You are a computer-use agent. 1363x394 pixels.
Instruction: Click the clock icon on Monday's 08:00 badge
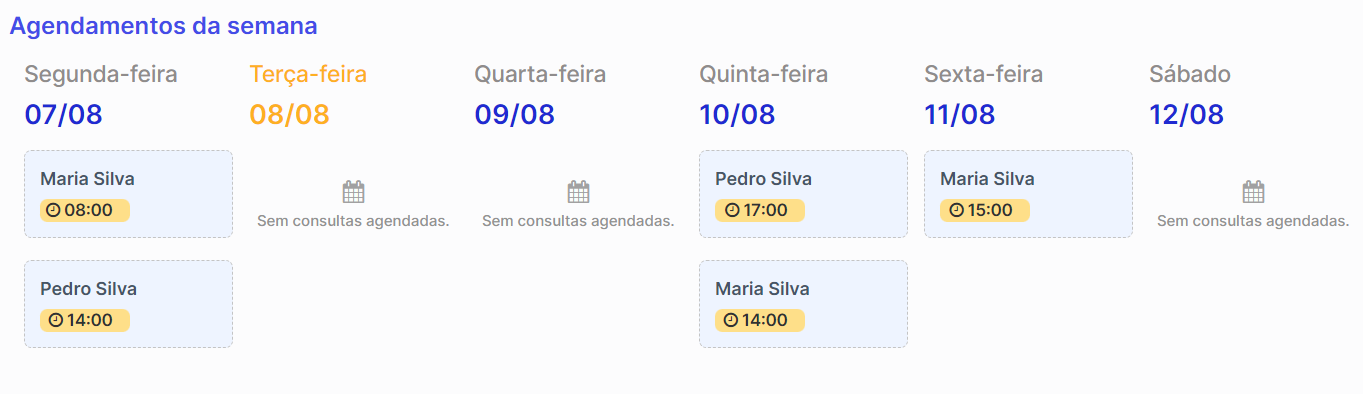pos(55,210)
